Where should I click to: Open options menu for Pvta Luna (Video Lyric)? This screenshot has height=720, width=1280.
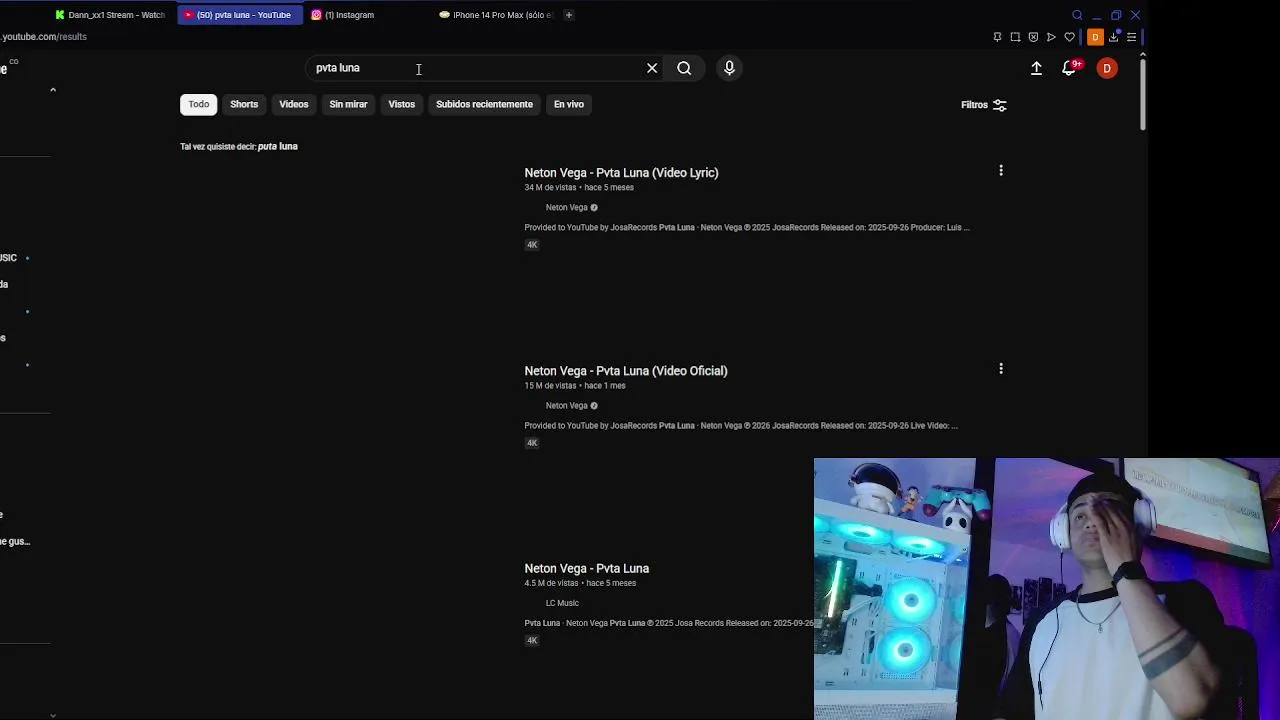click(x=1001, y=171)
